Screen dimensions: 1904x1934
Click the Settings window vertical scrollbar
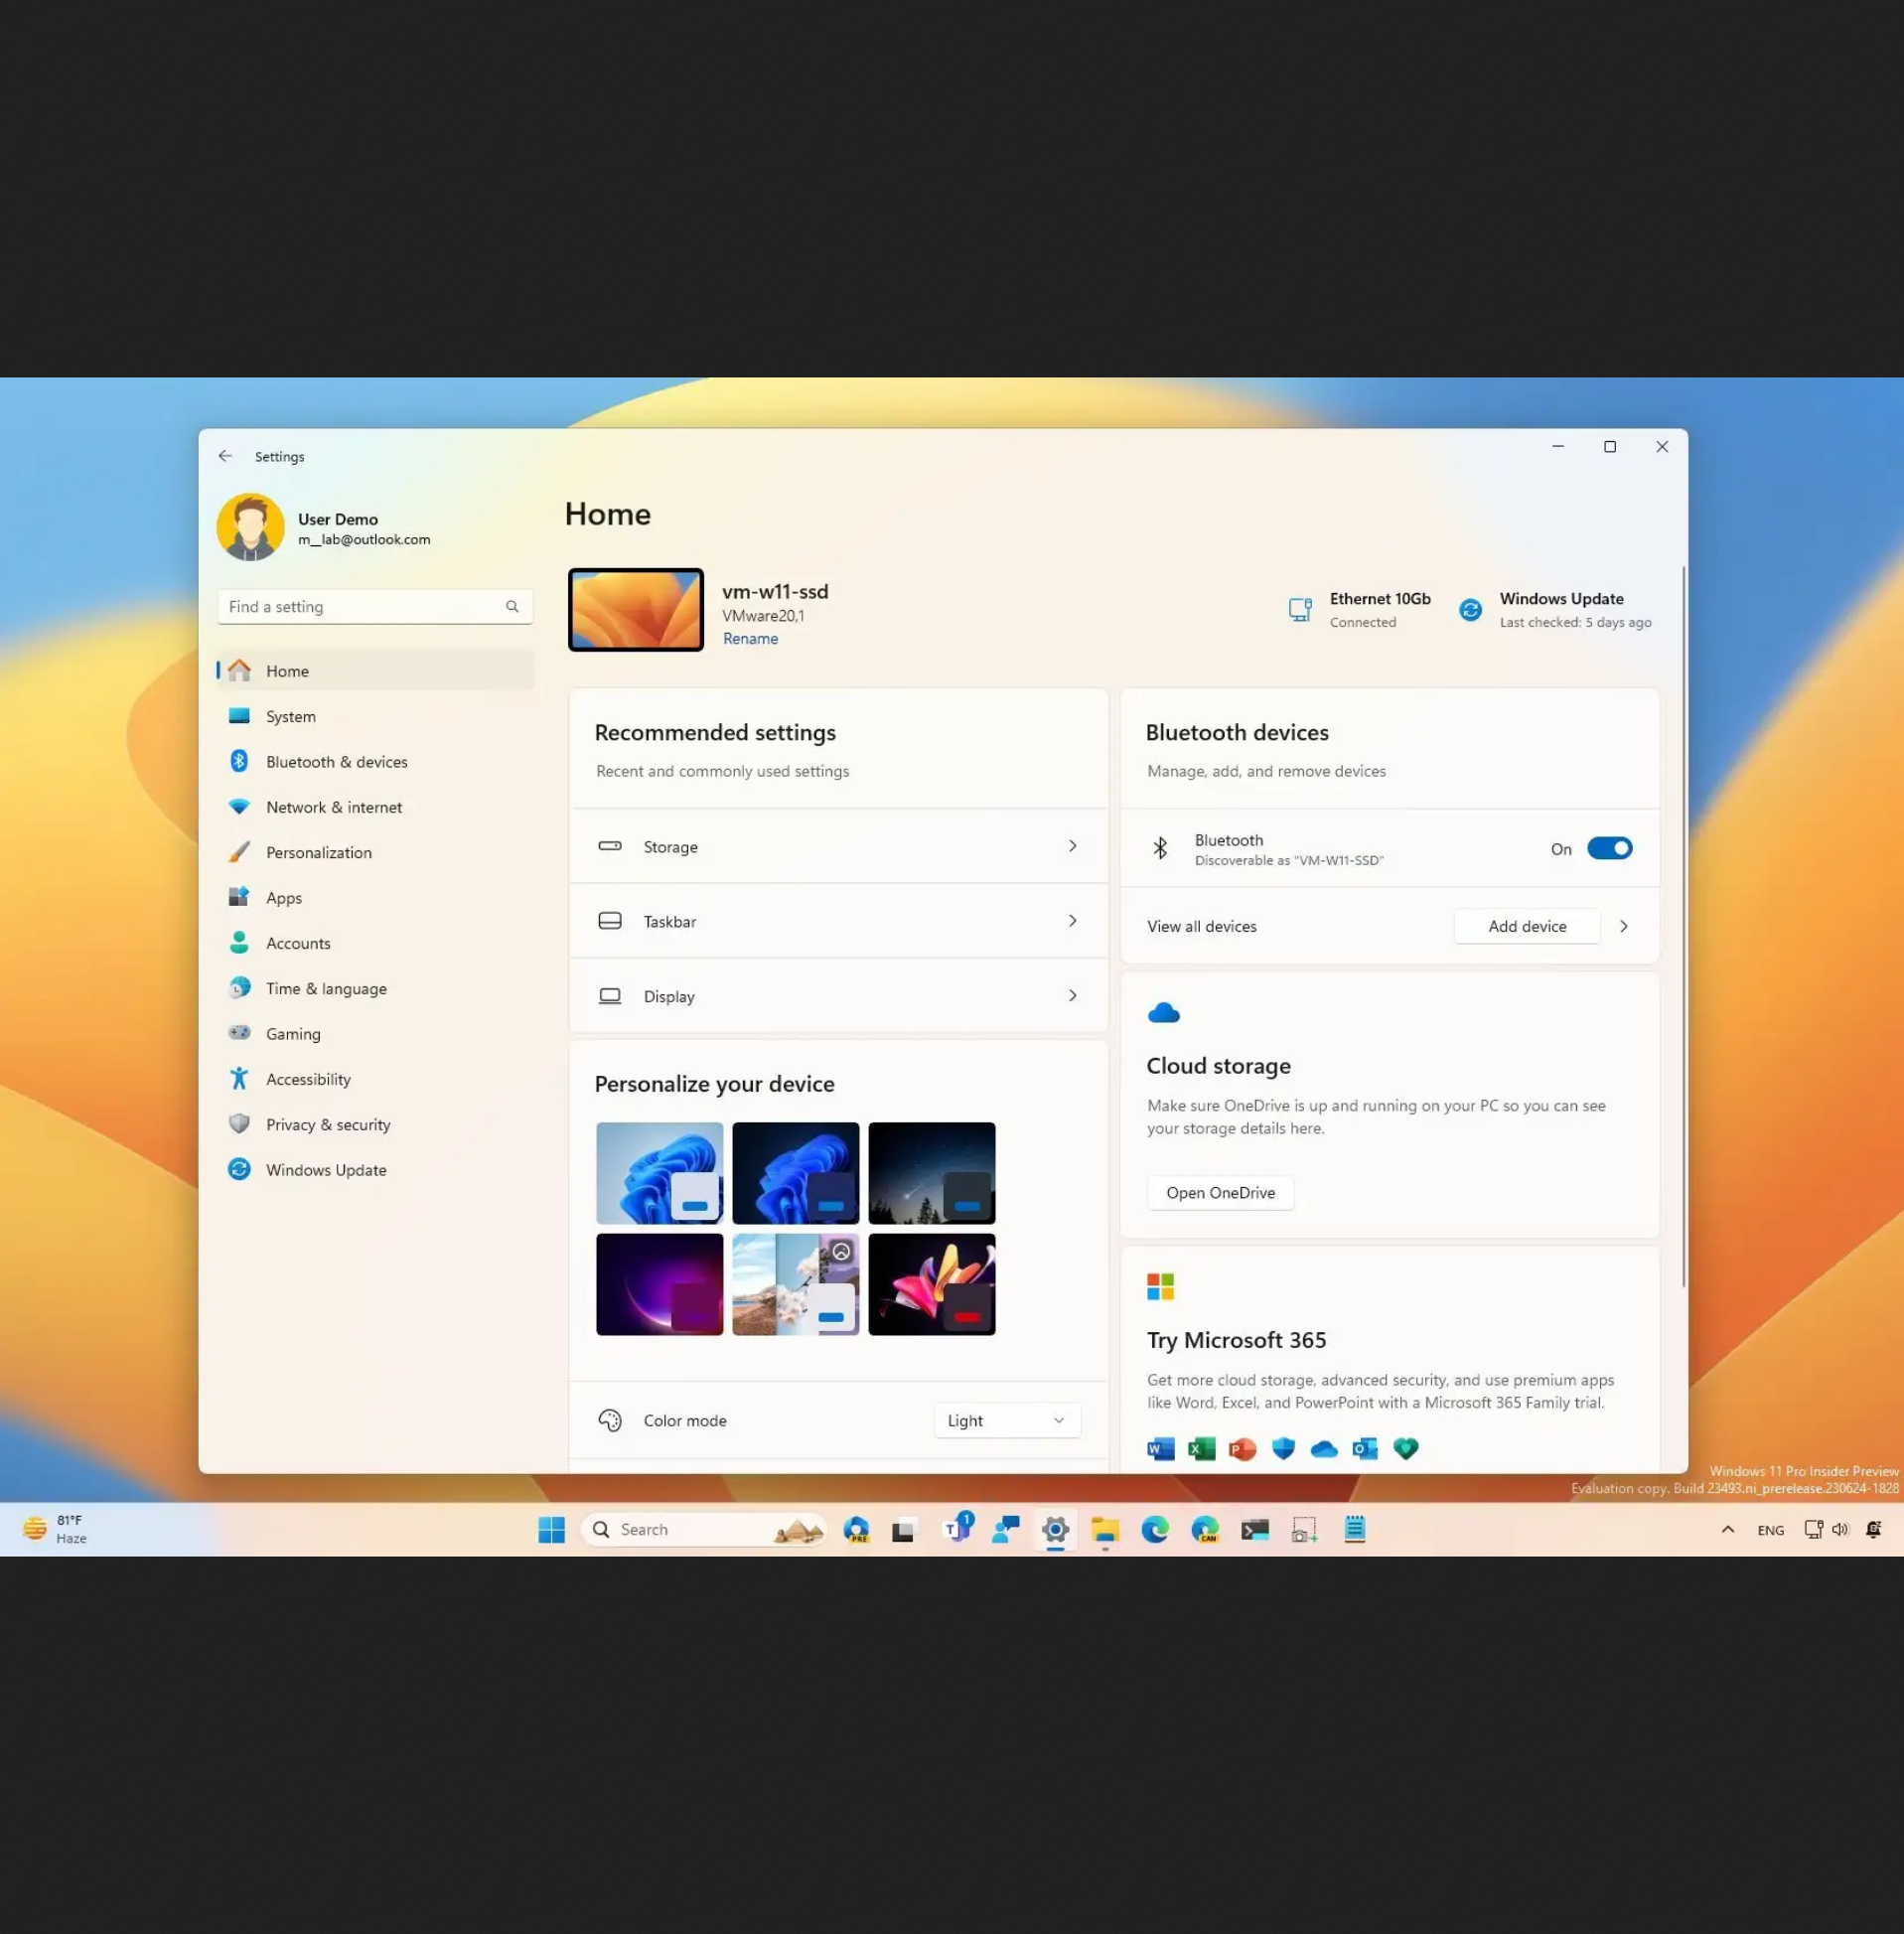coord(1684,926)
